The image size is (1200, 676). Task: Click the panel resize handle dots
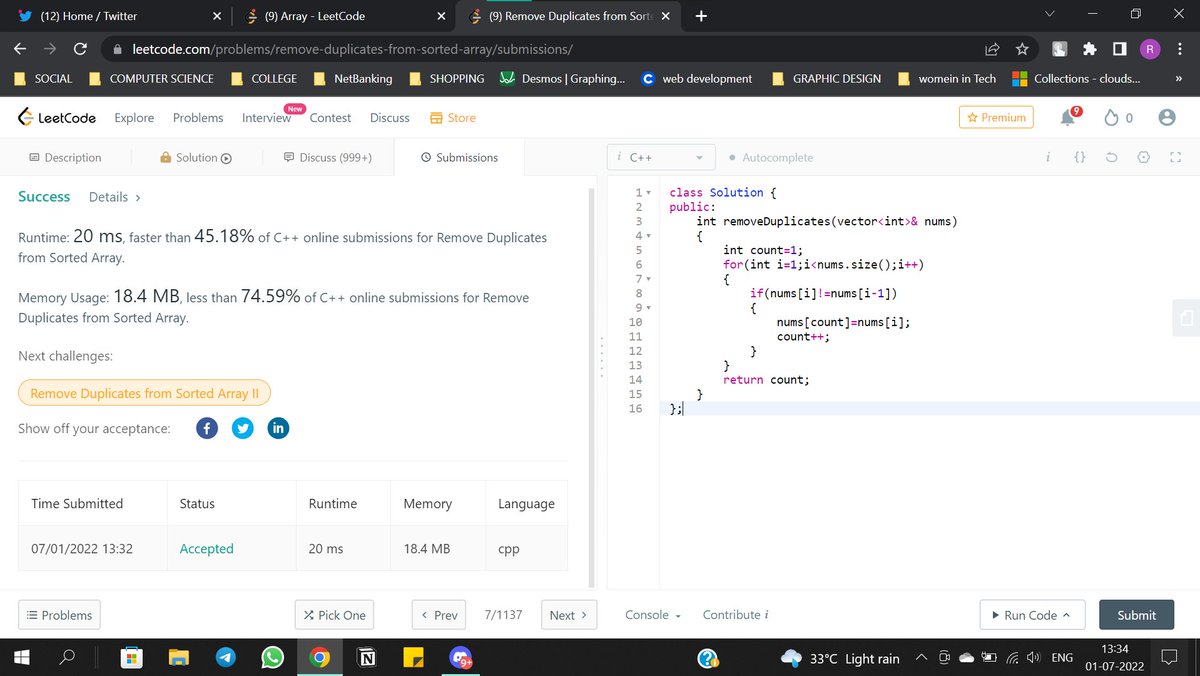(601, 358)
